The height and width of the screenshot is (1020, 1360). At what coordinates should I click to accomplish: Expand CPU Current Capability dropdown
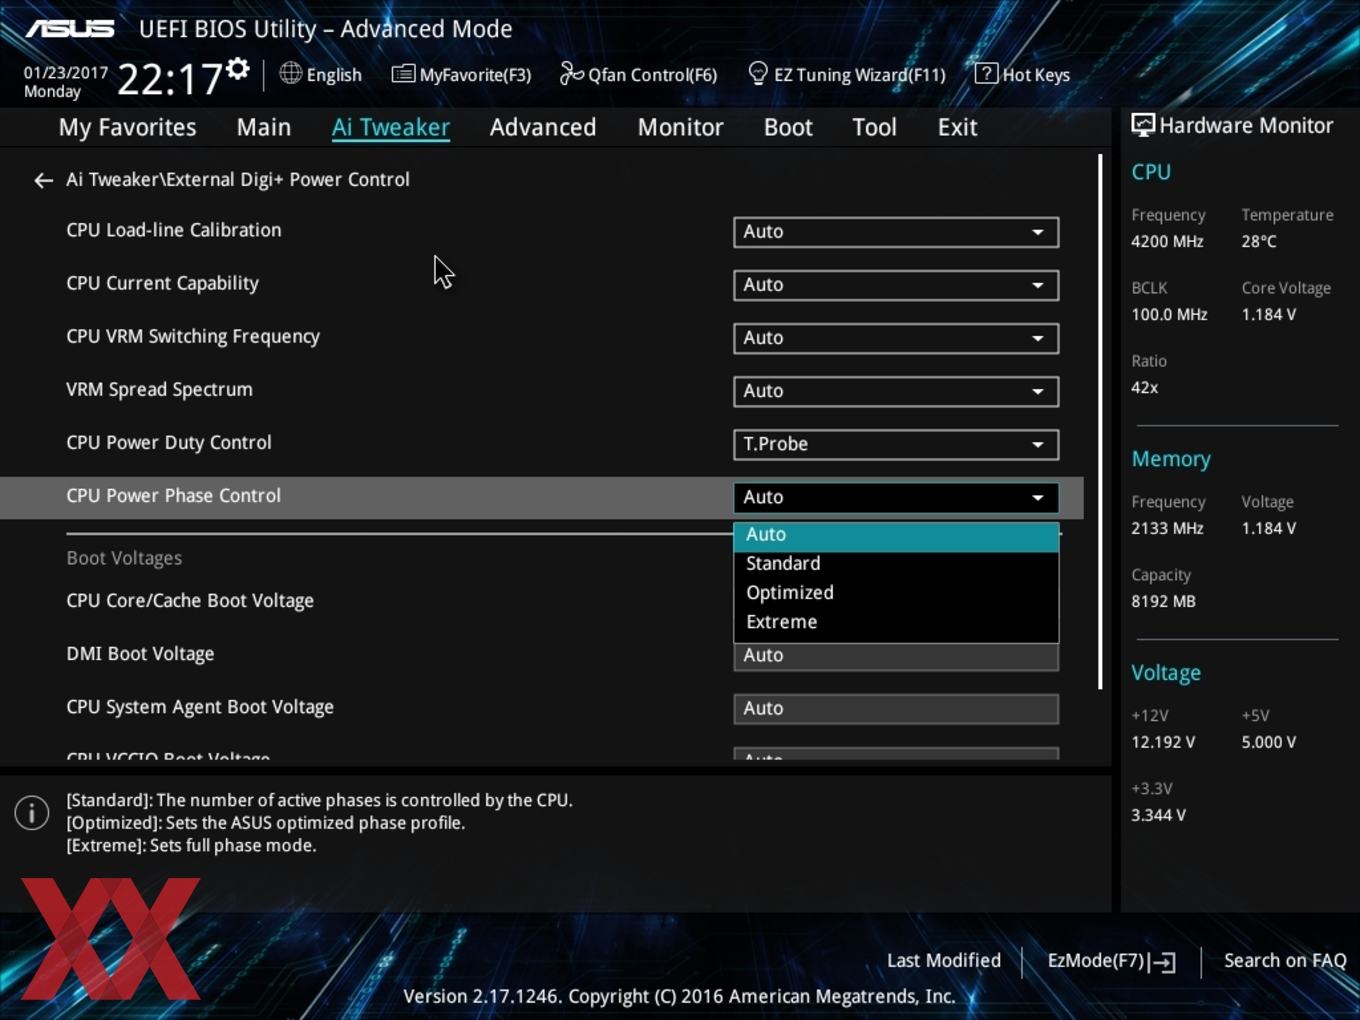[896, 285]
